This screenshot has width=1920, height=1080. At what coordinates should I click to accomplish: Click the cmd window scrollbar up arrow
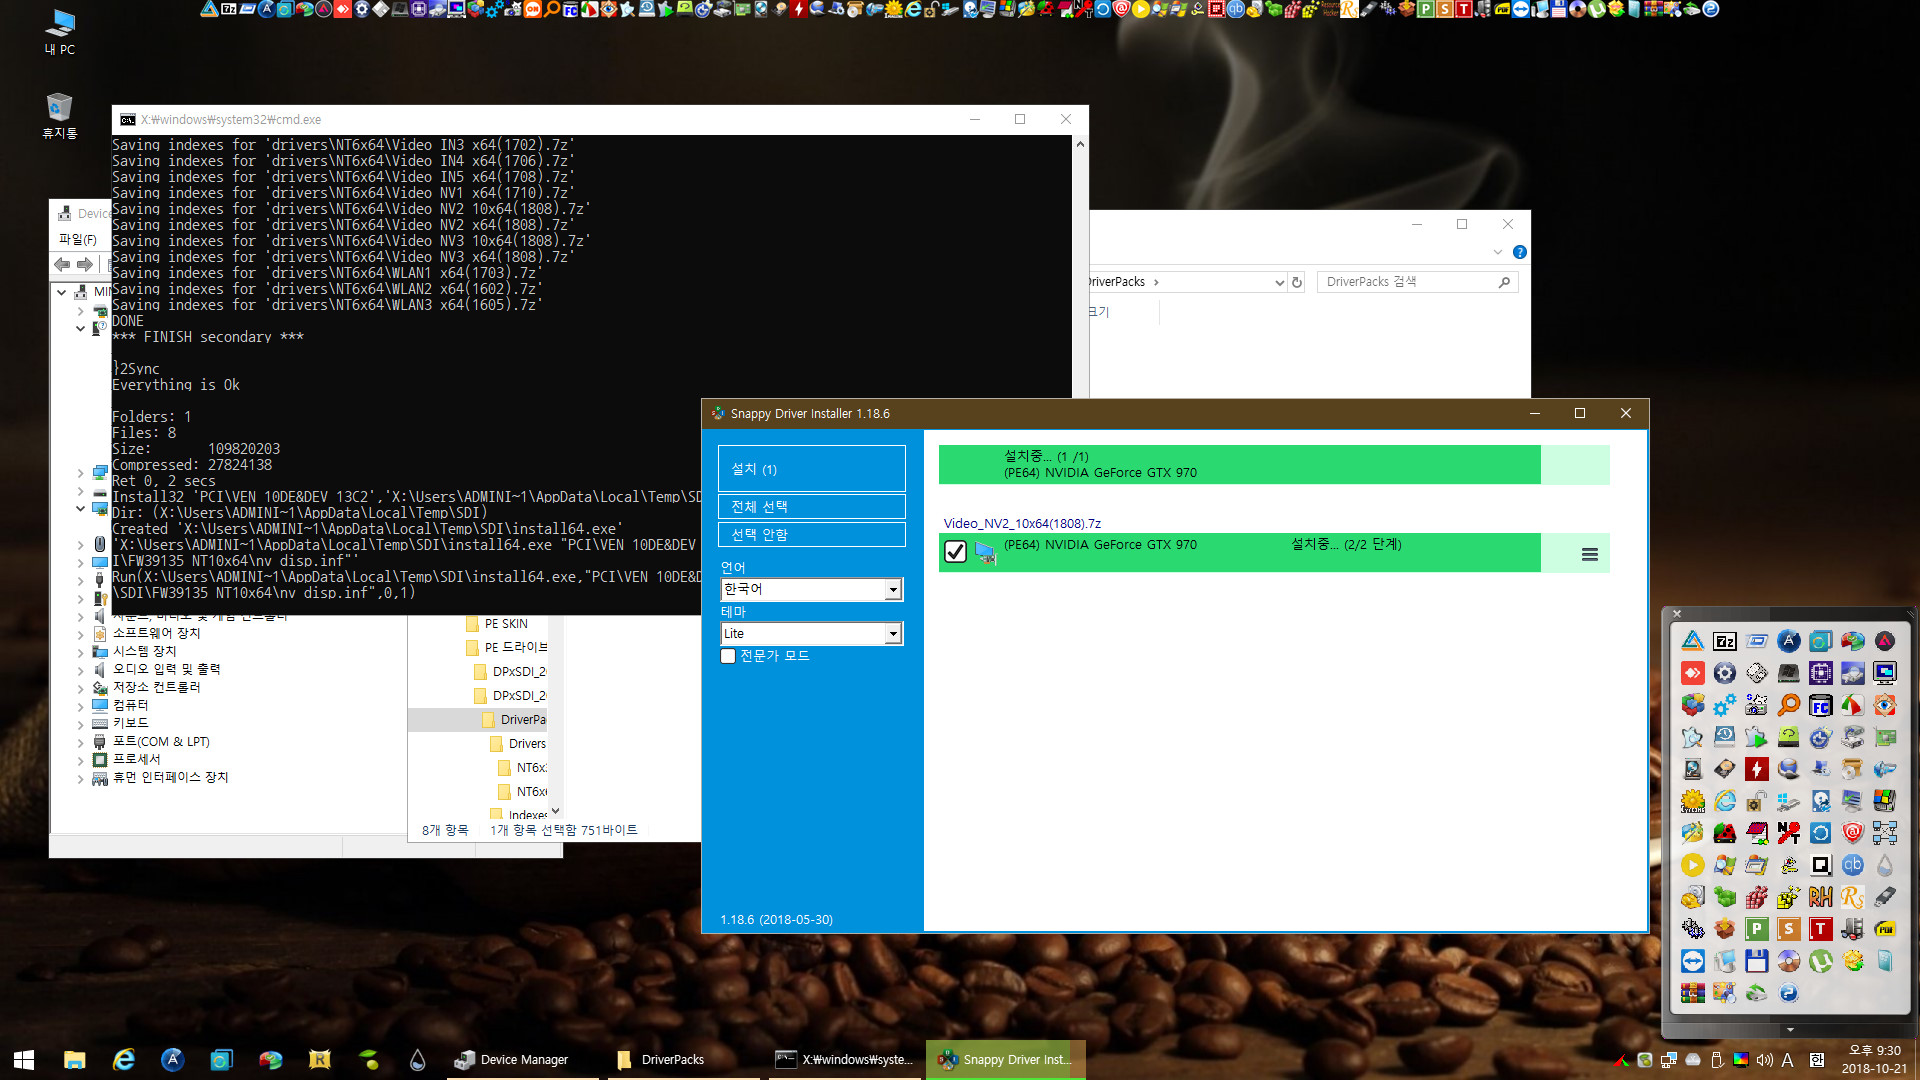click(1080, 144)
